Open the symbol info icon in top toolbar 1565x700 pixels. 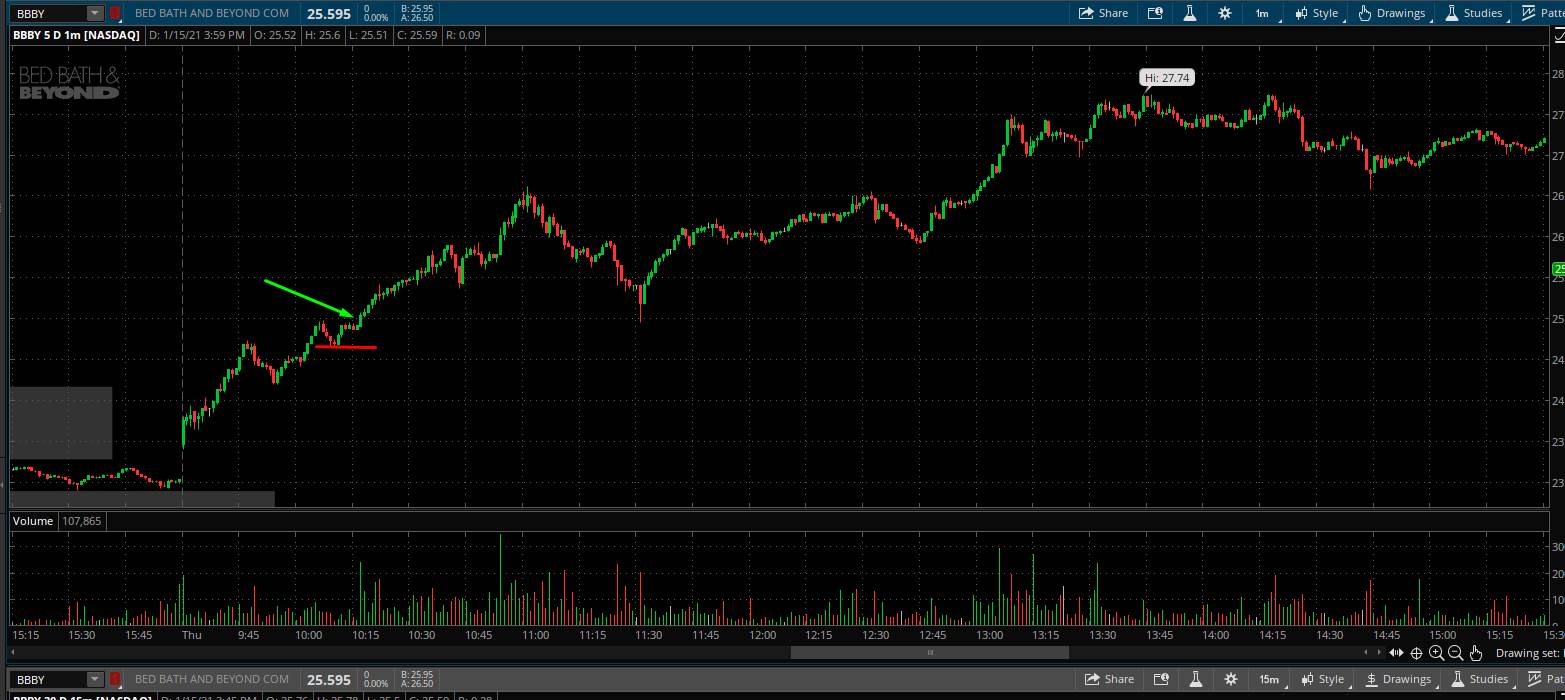coord(1155,13)
